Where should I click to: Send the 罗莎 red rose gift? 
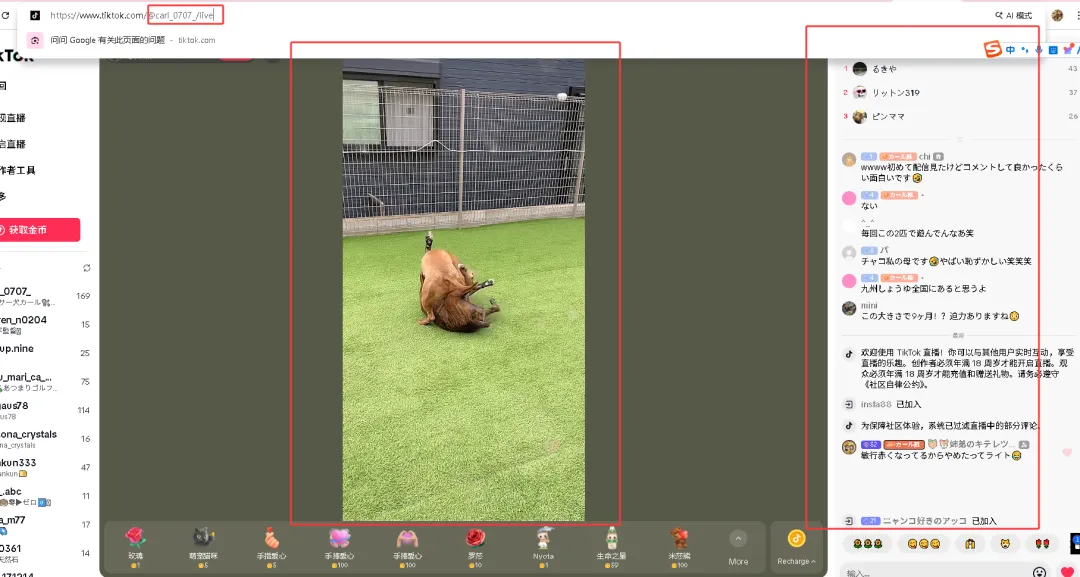tap(476, 547)
